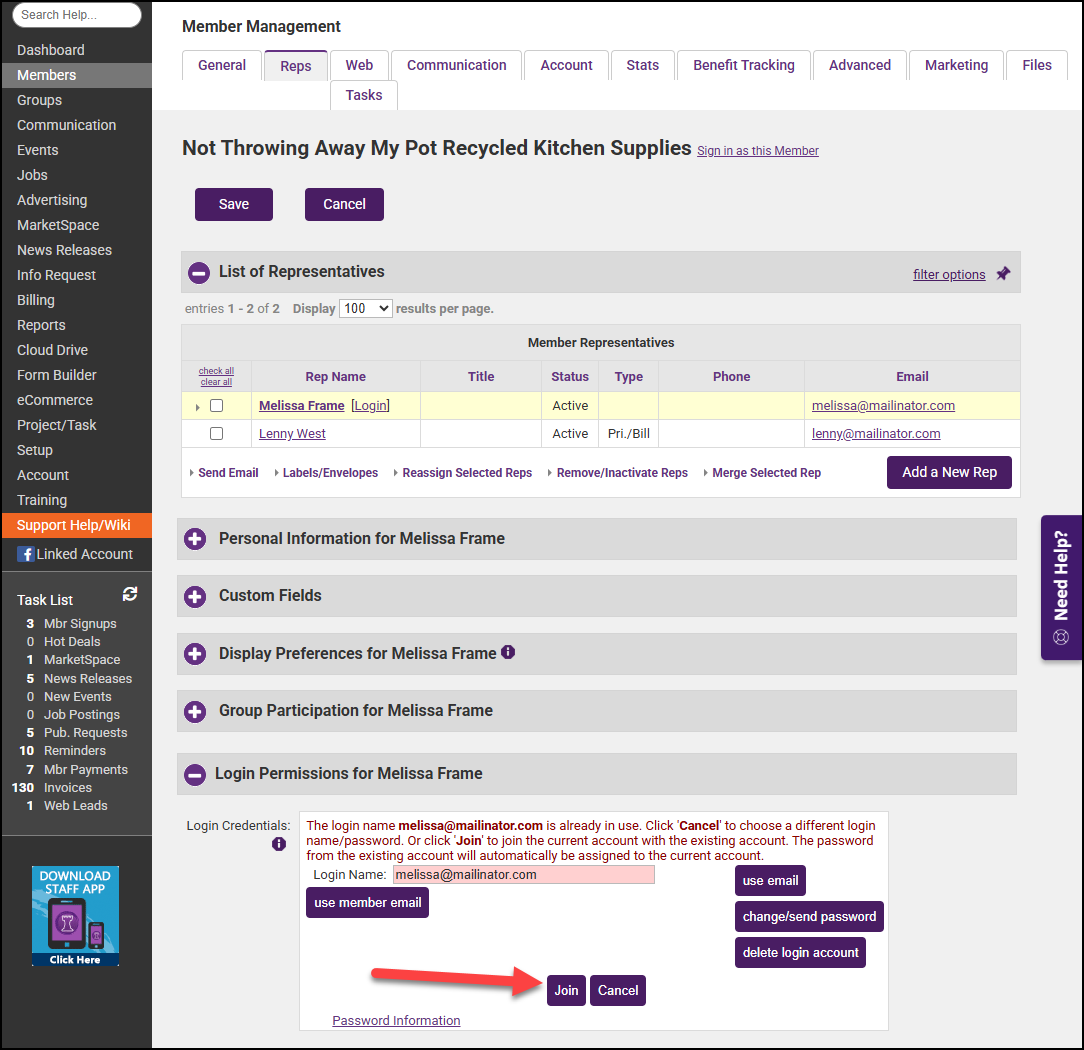This screenshot has height=1050, width=1084.
Task: Click the Join button
Action: tap(566, 991)
